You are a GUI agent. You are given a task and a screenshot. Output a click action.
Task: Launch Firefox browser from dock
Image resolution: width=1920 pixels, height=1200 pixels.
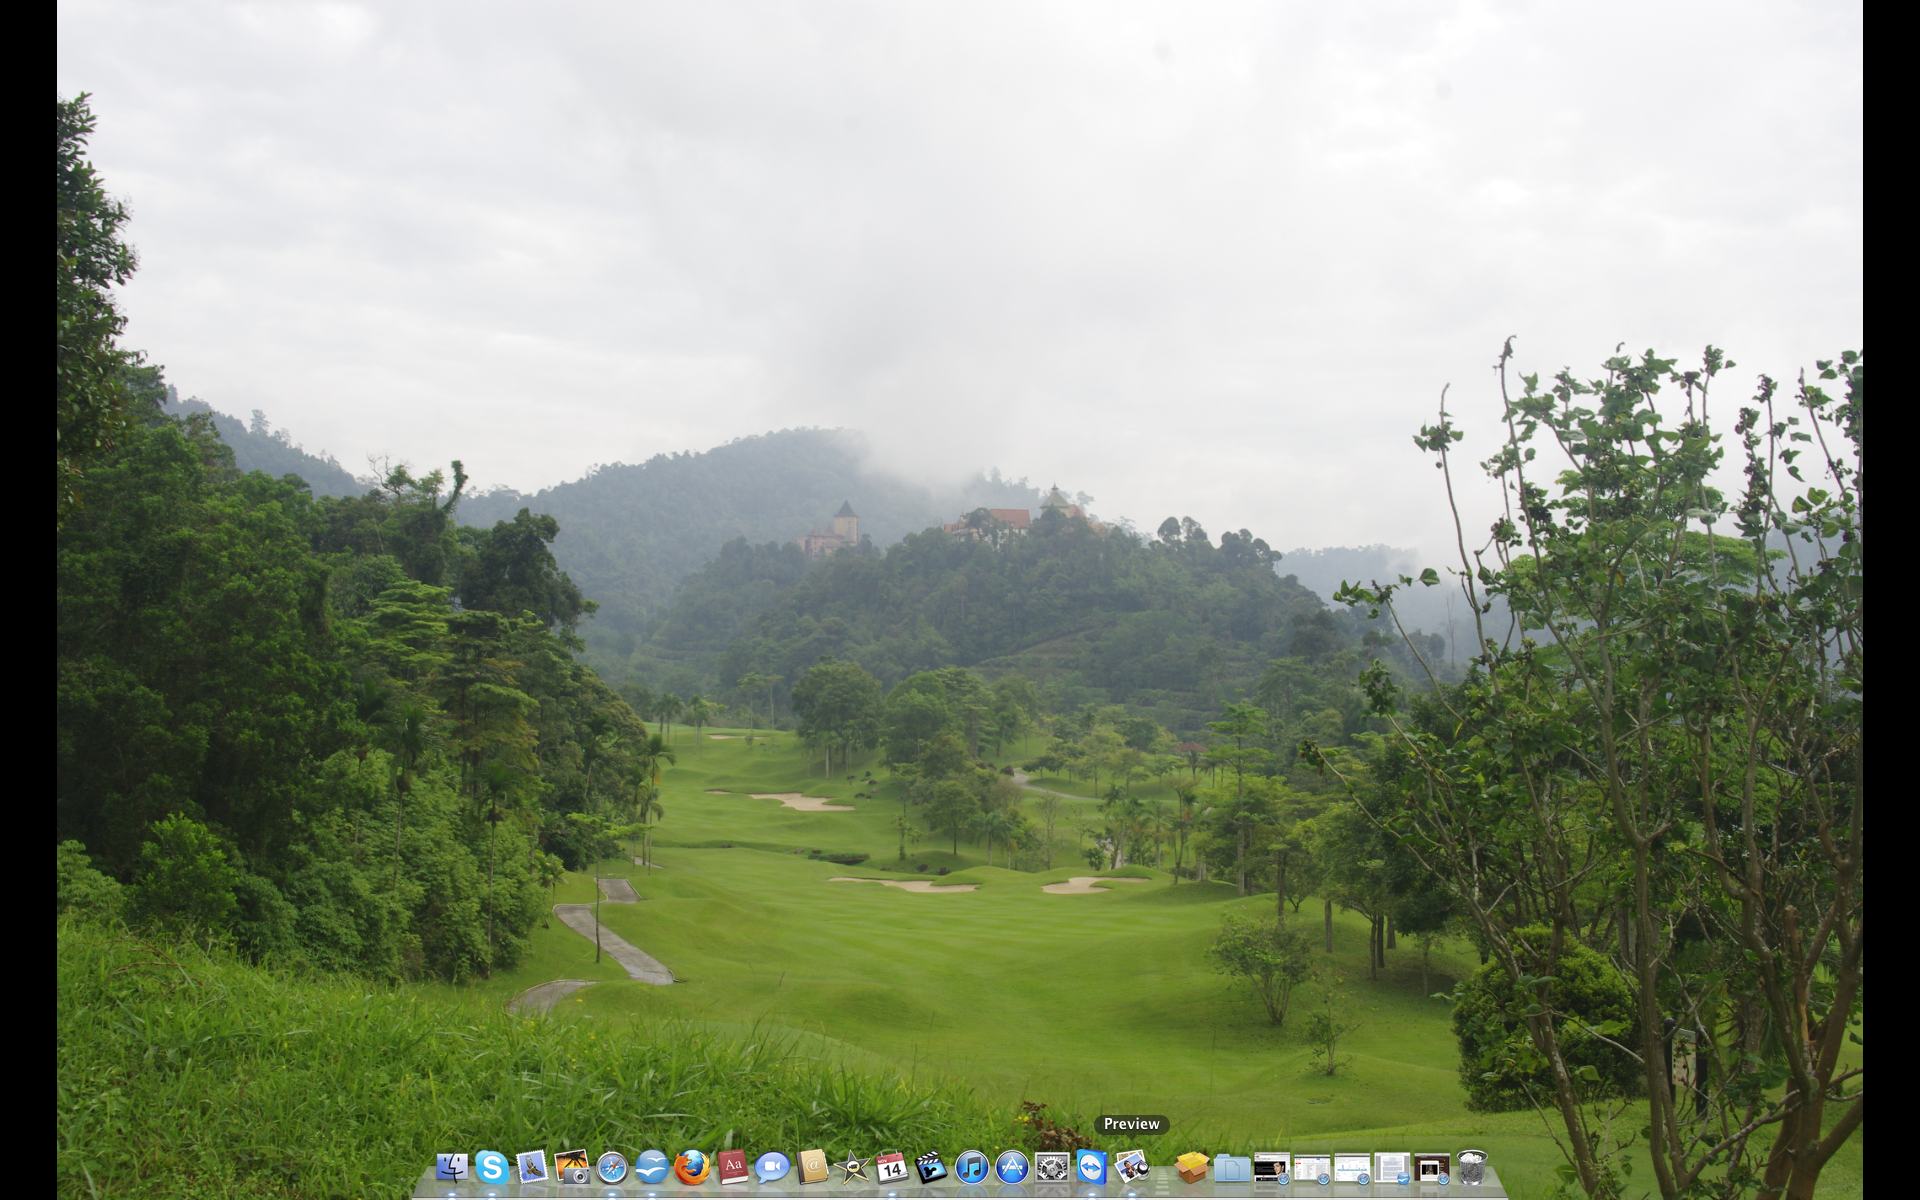[x=692, y=1167]
